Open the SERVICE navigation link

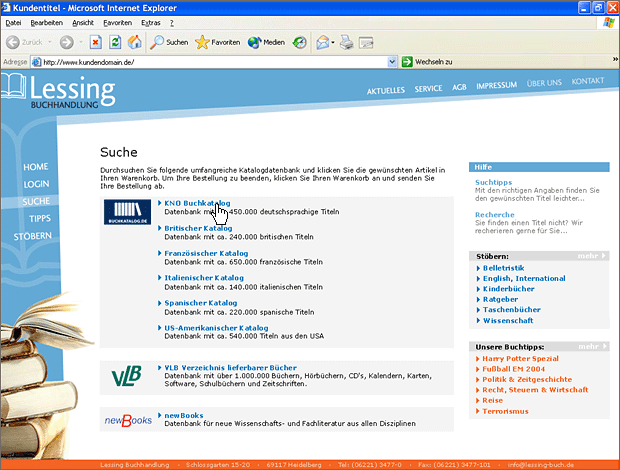click(428, 89)
